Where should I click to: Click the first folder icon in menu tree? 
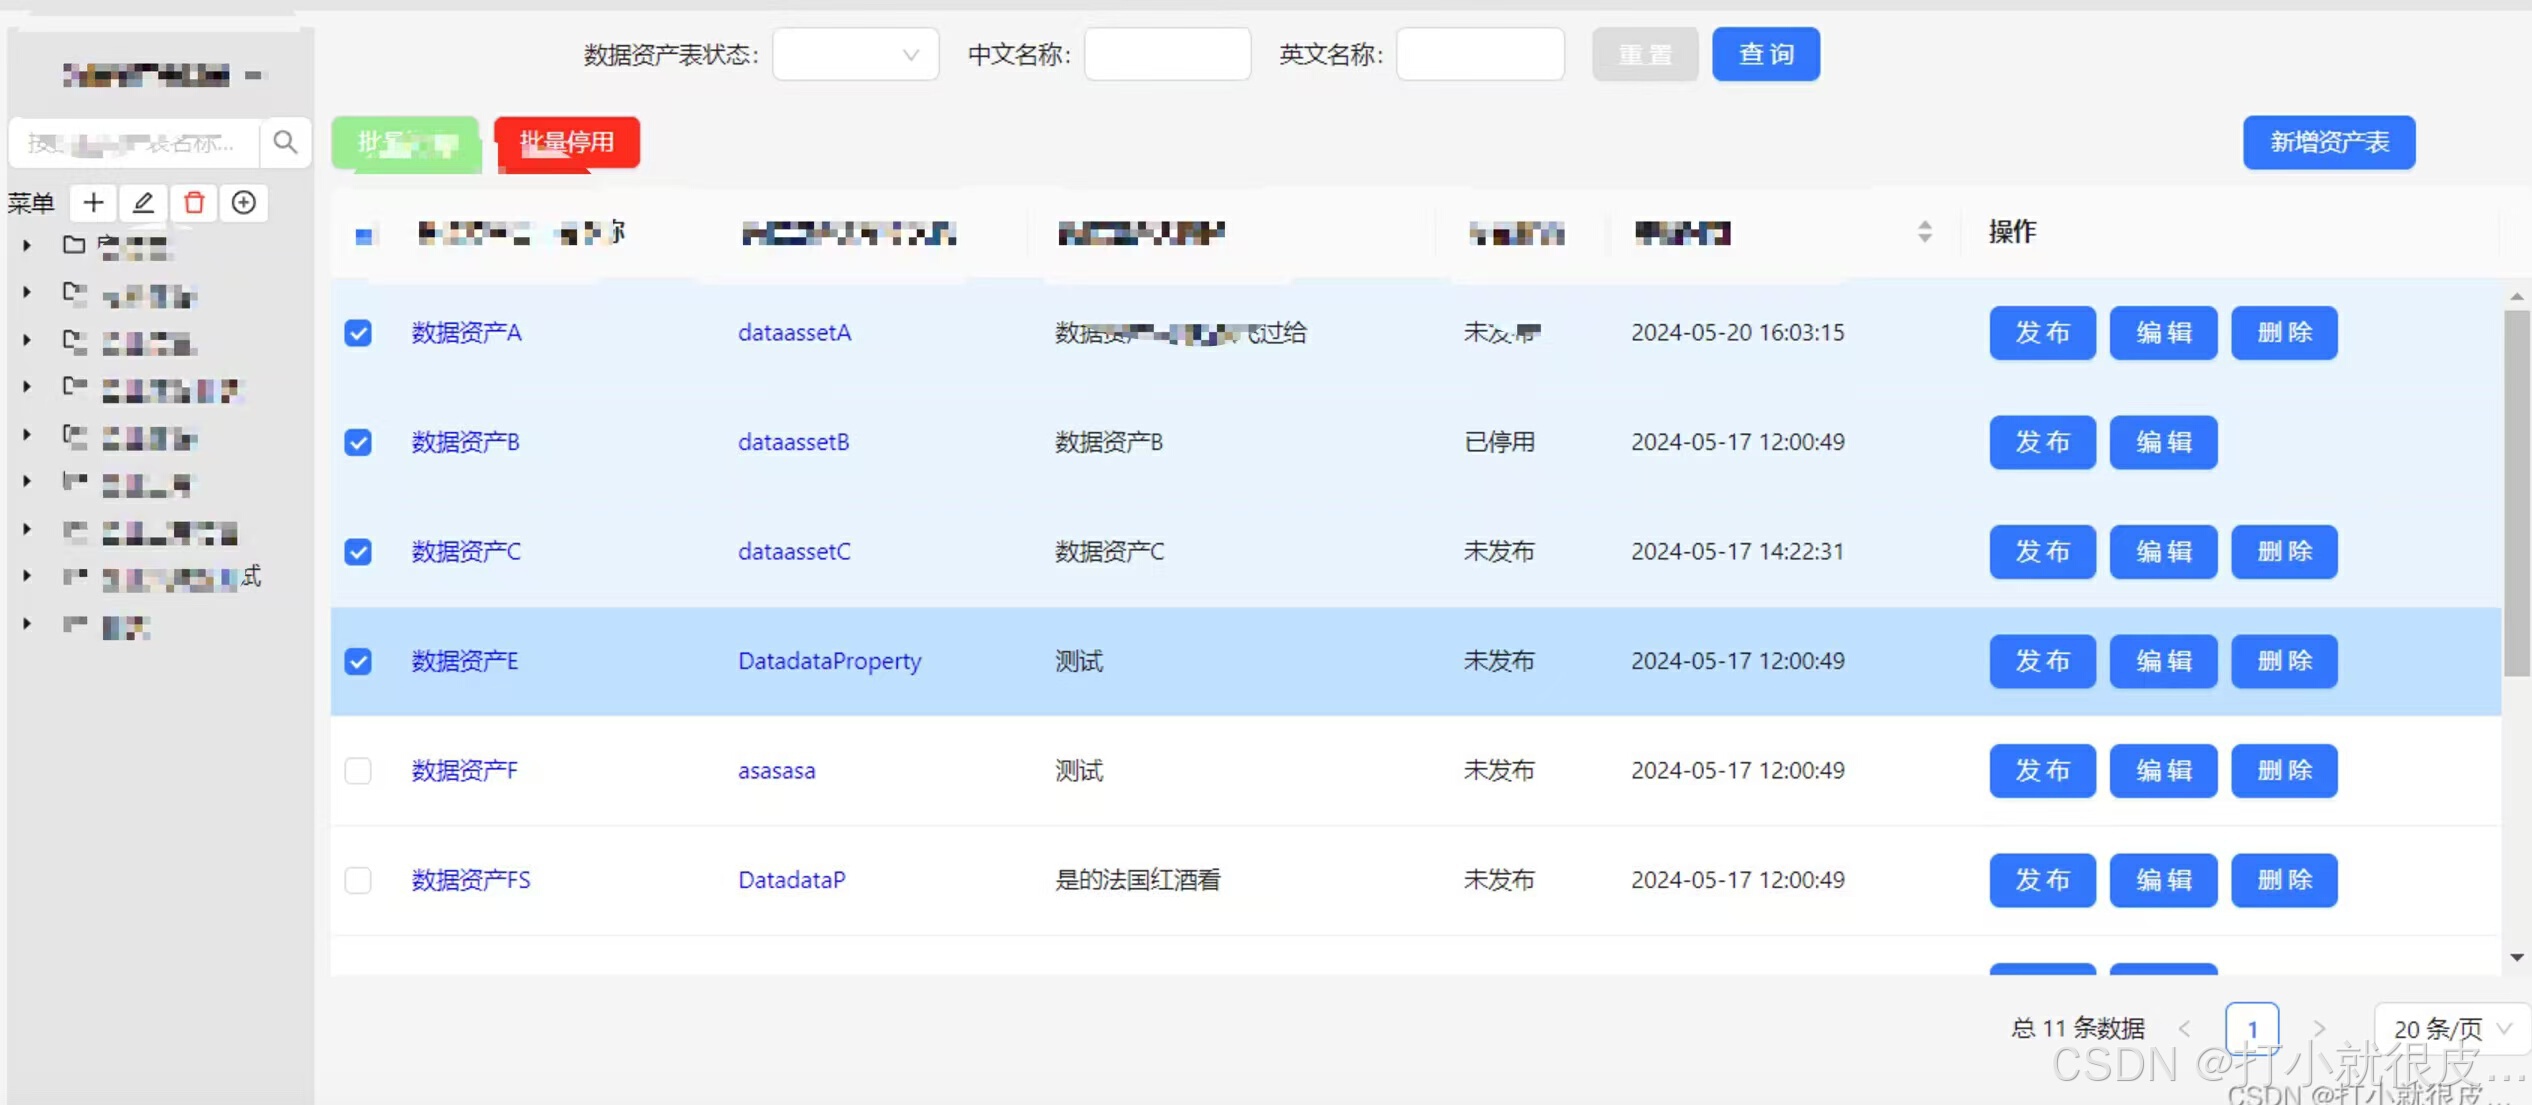[73, 245]
